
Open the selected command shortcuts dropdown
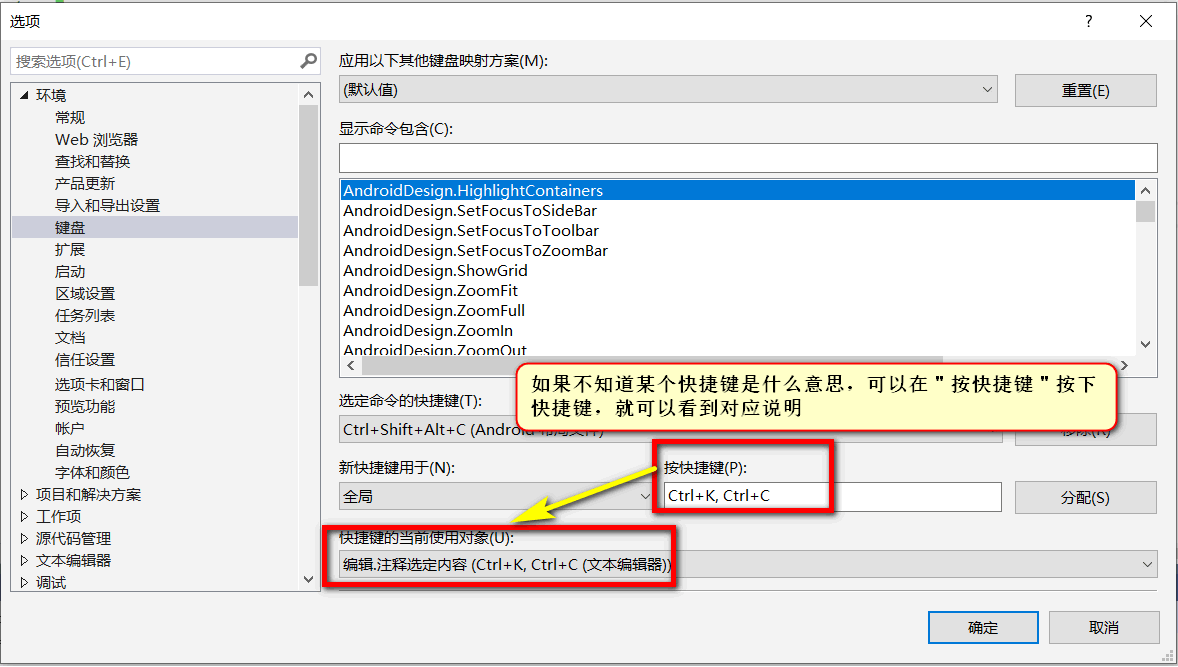tap(671, 430)
